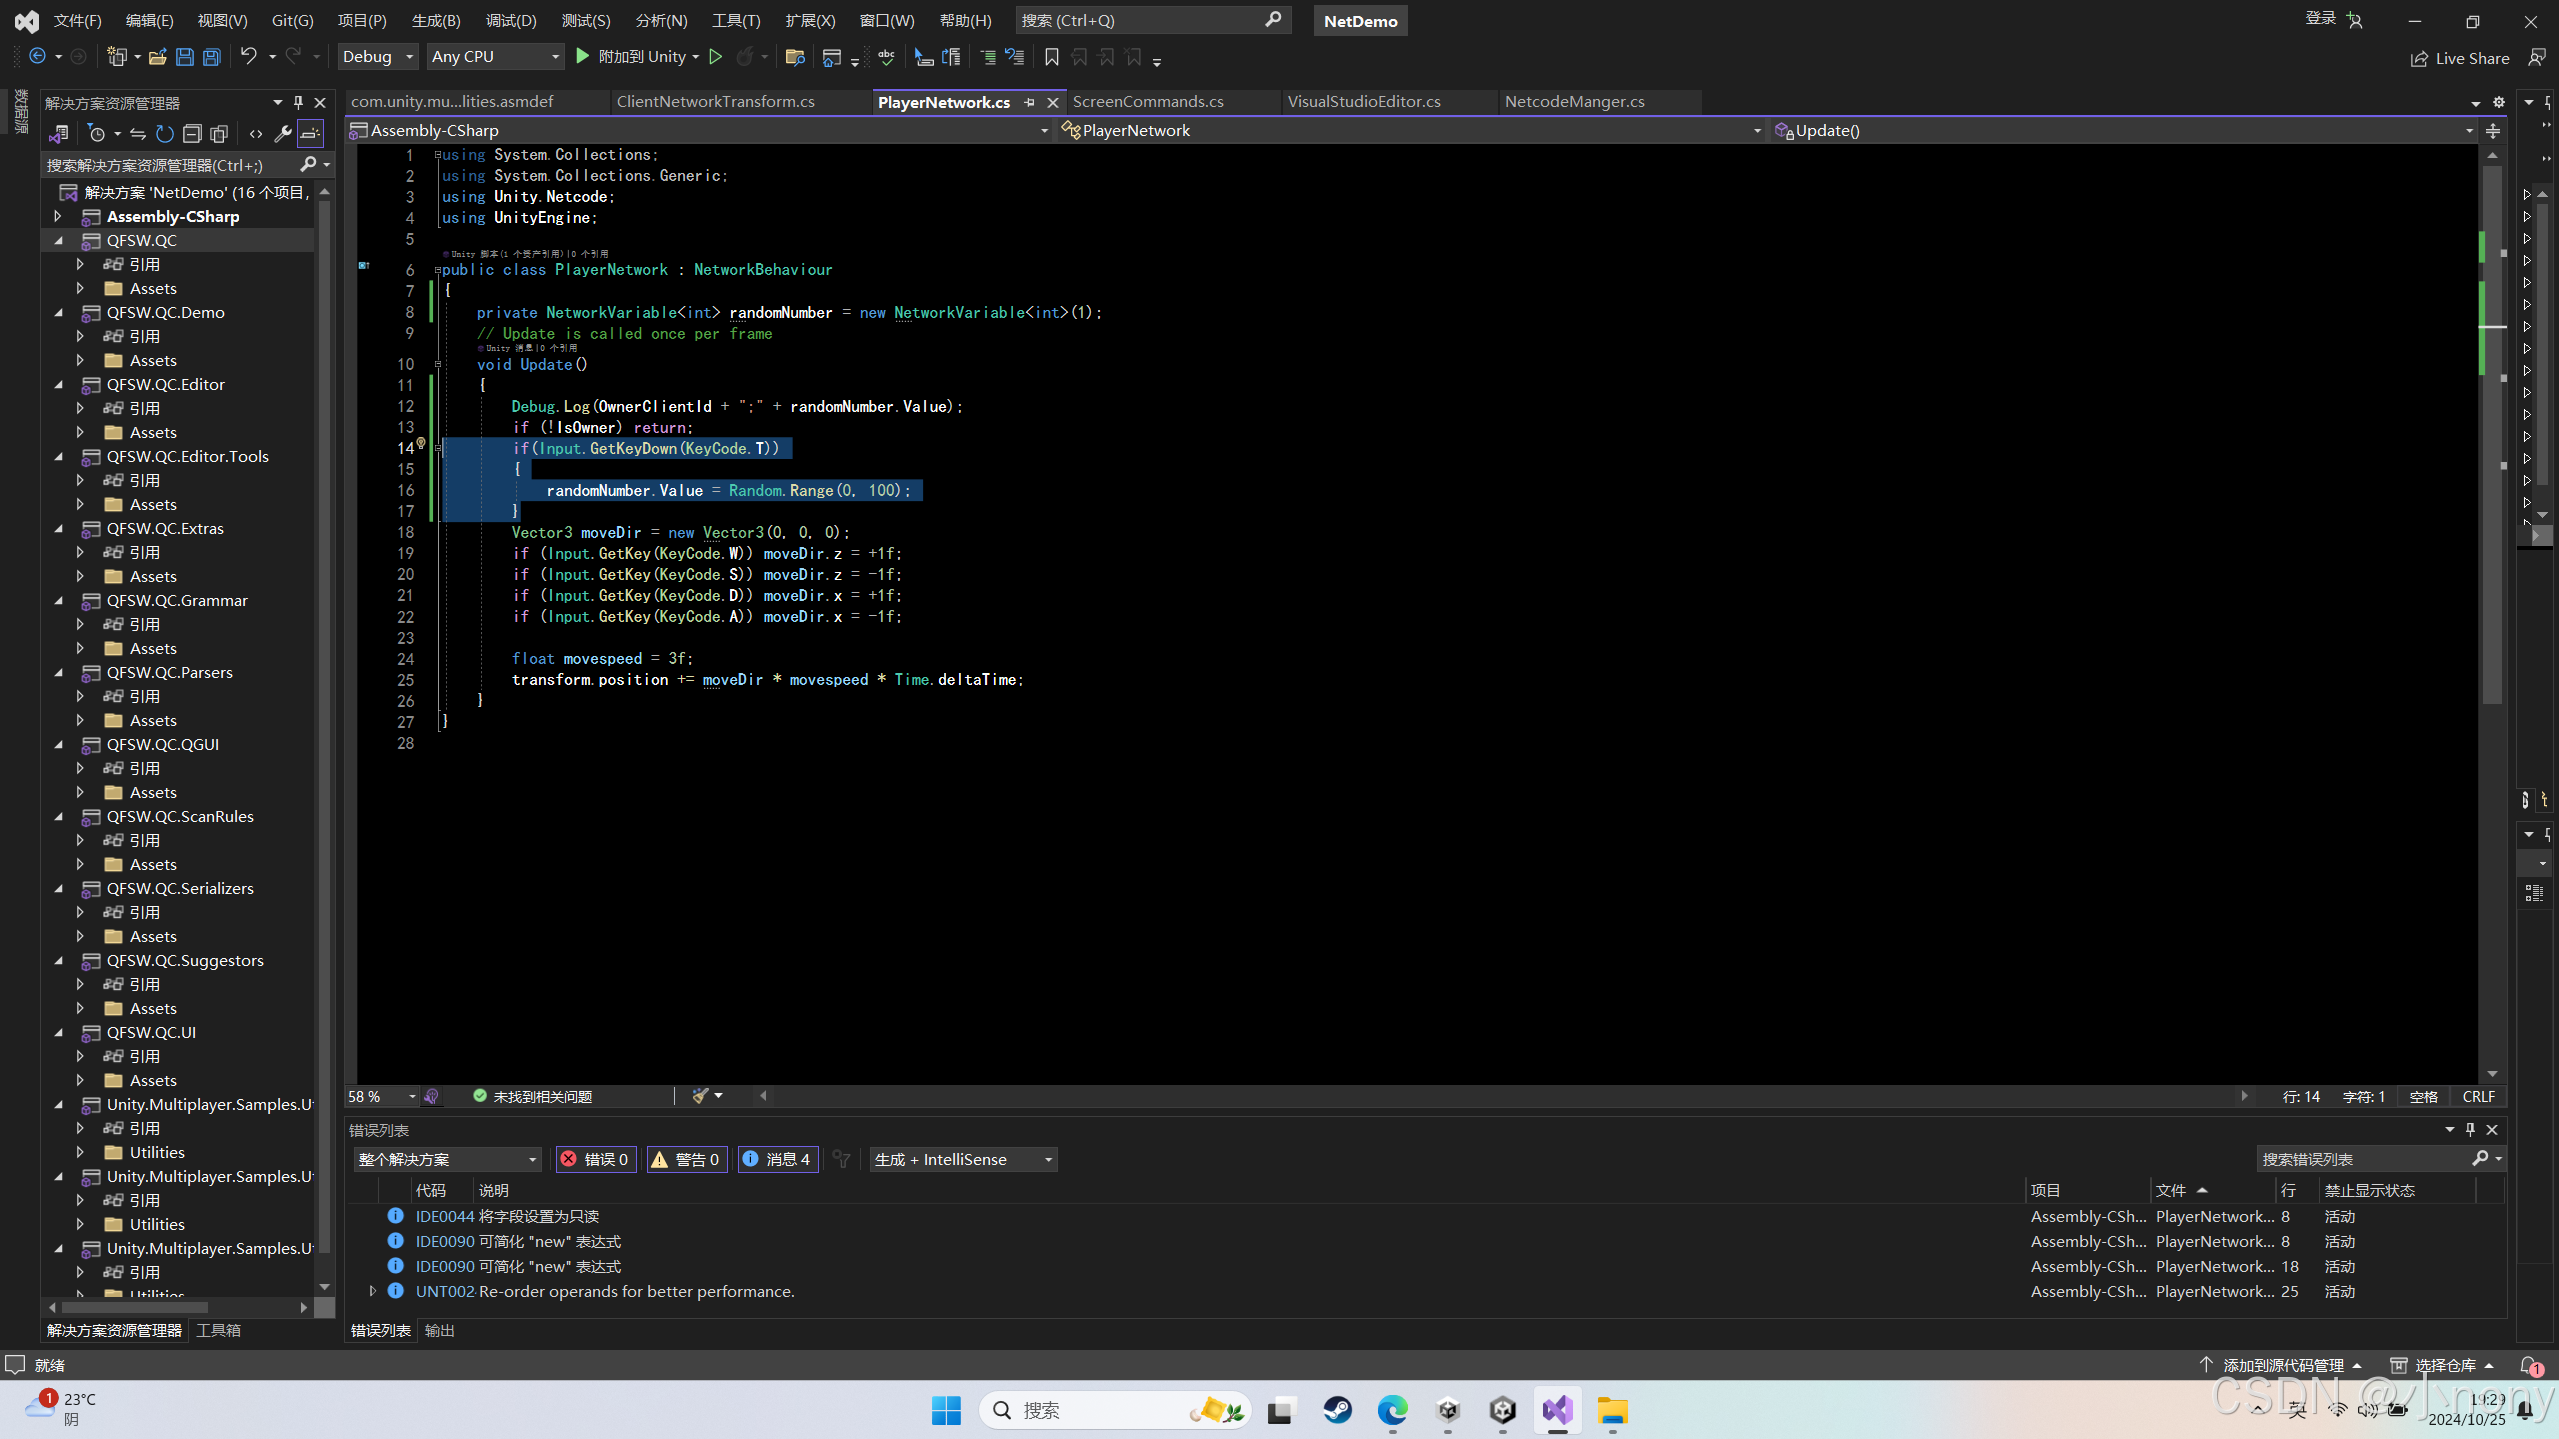Refresh the Solution Explorer
This screenshot has height=1439, width=2559.
[165, 133]
